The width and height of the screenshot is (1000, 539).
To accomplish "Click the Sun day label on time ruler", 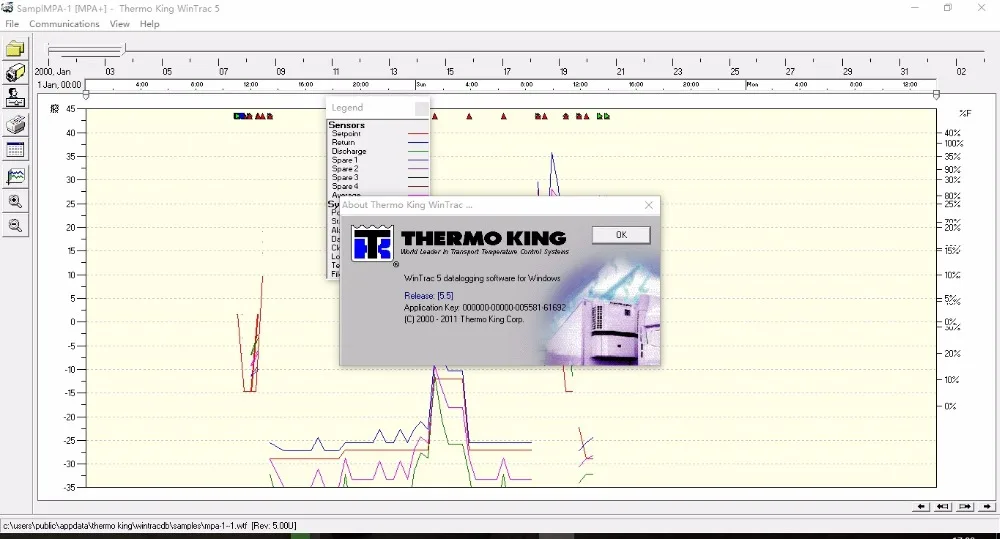I will click(422, 84).
